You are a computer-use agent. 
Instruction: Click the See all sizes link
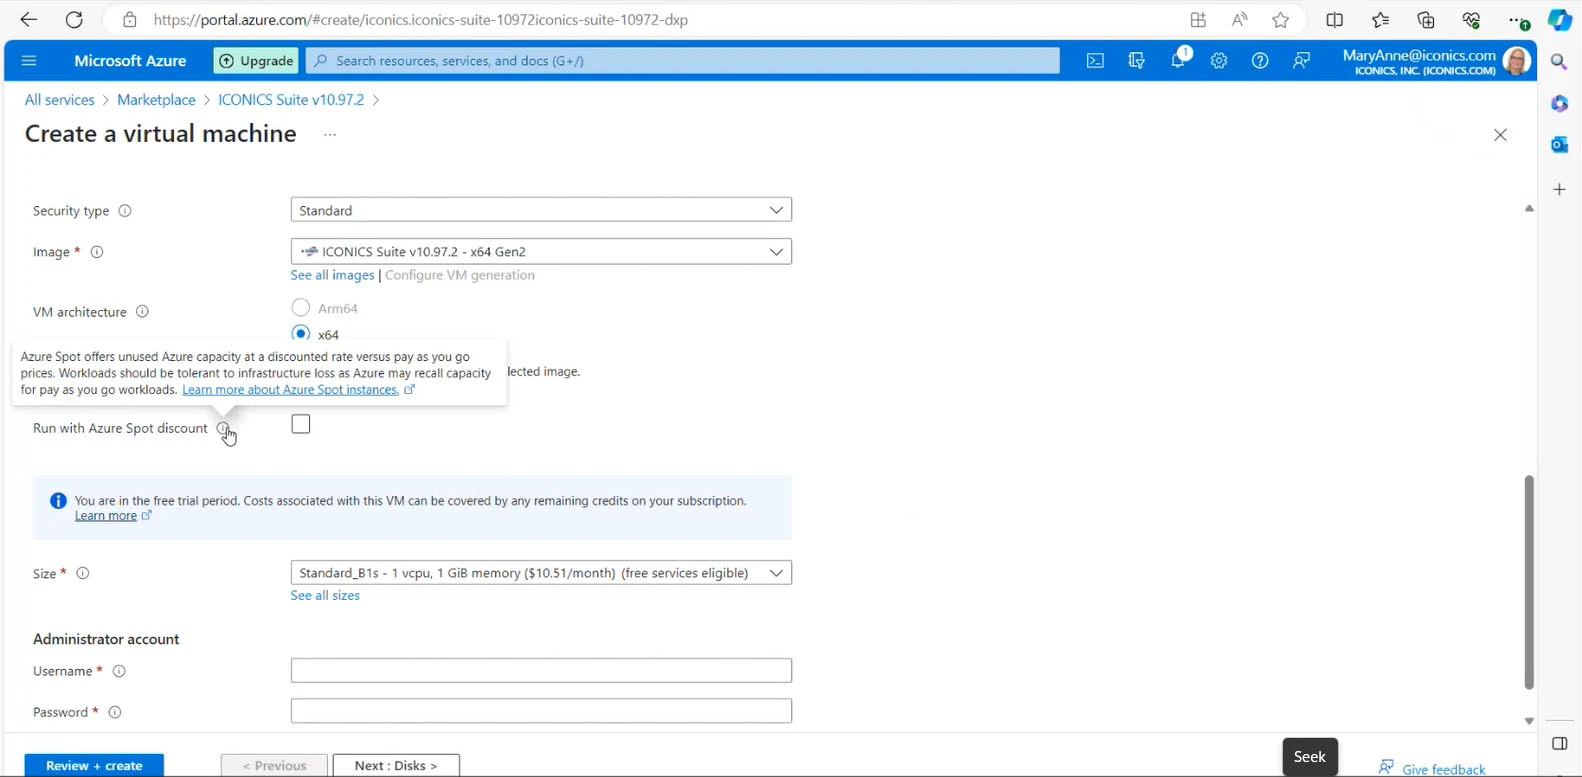(325, 595)
